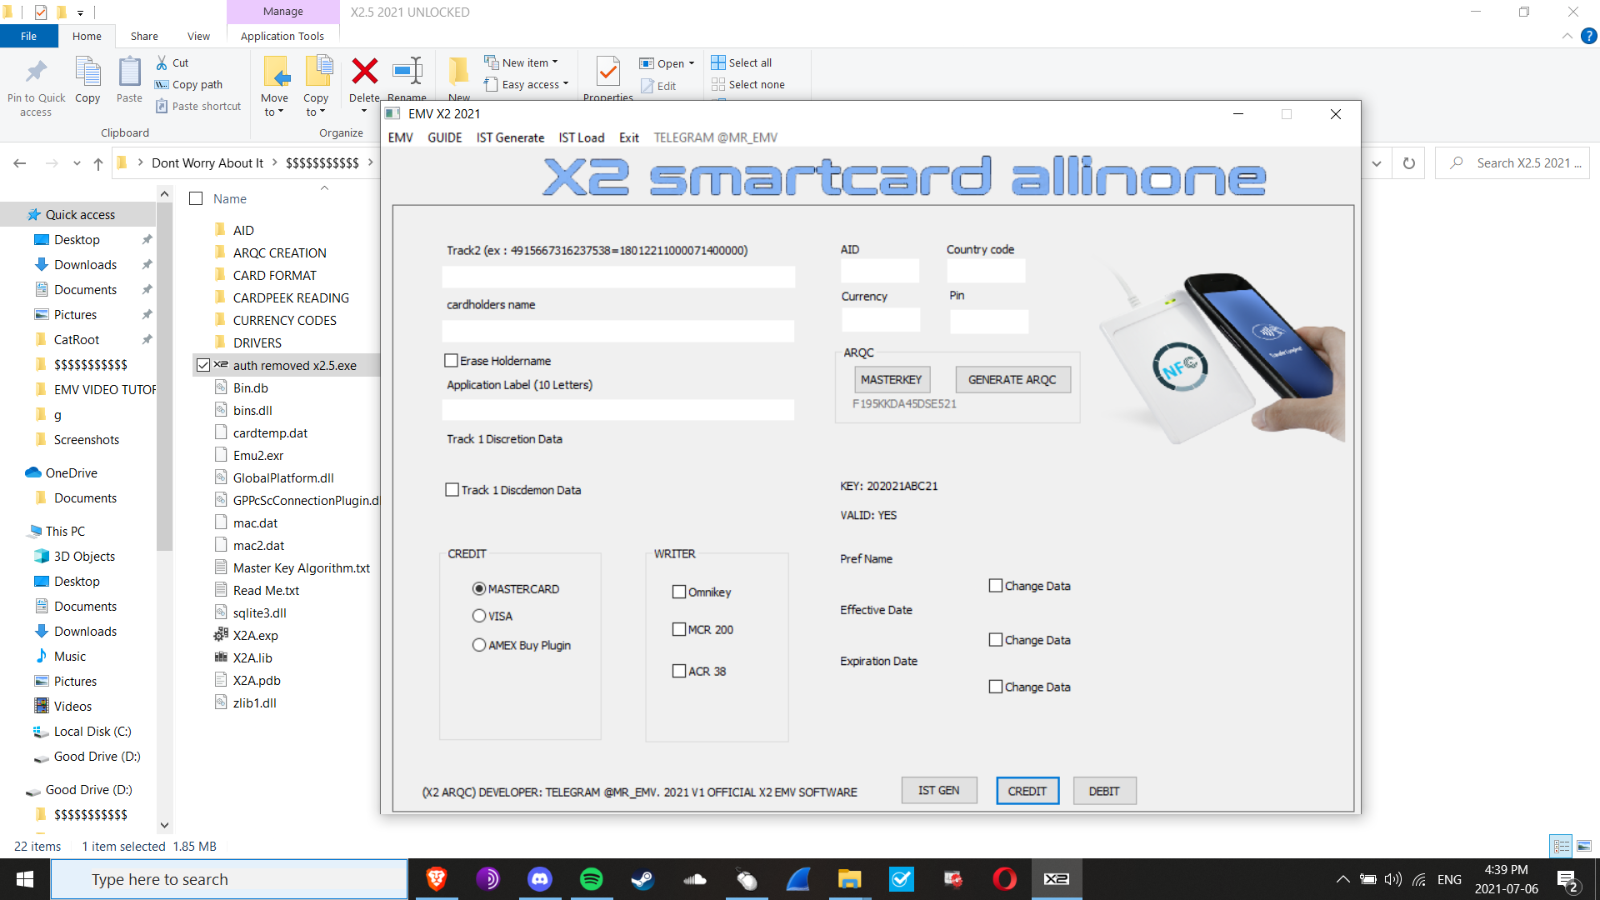Expand the address bar history dropdown
The height and width of the screenshot is (900, 1600).
click(1377, 163)
